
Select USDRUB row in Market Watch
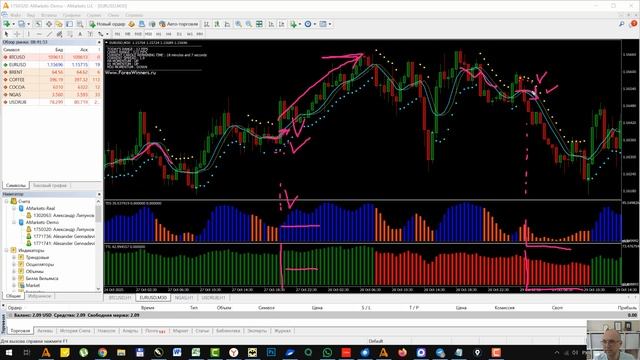pos(52,102)
